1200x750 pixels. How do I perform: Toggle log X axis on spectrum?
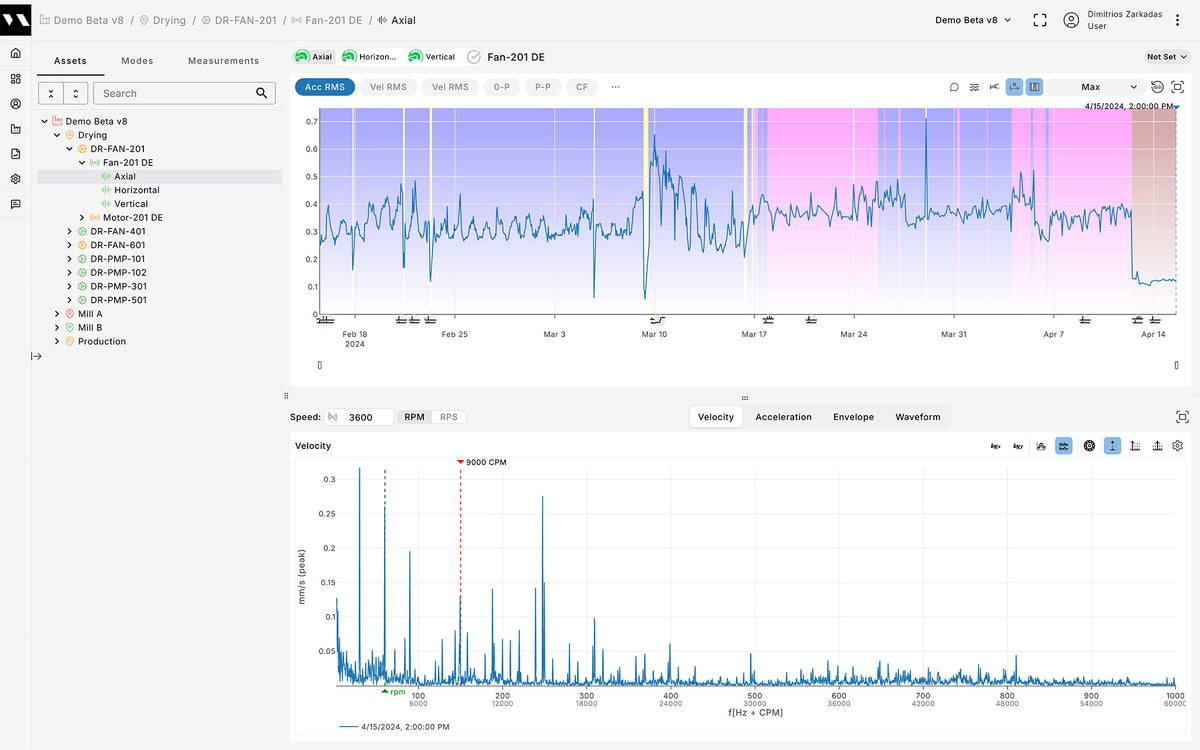click(x=995, y=446)
